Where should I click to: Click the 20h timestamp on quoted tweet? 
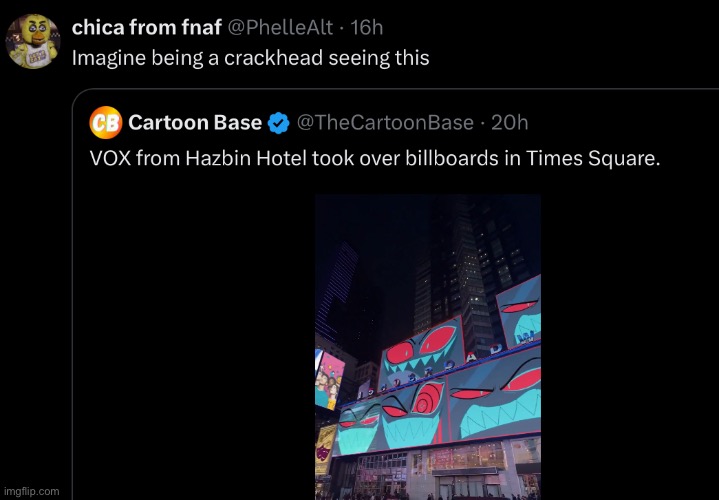[510, 123]
